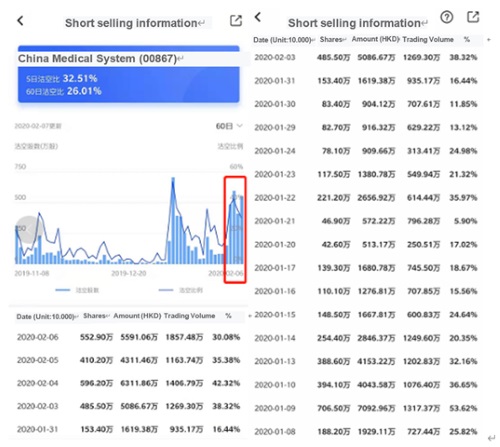Click 83.40万 shares value

pos(336,104)
